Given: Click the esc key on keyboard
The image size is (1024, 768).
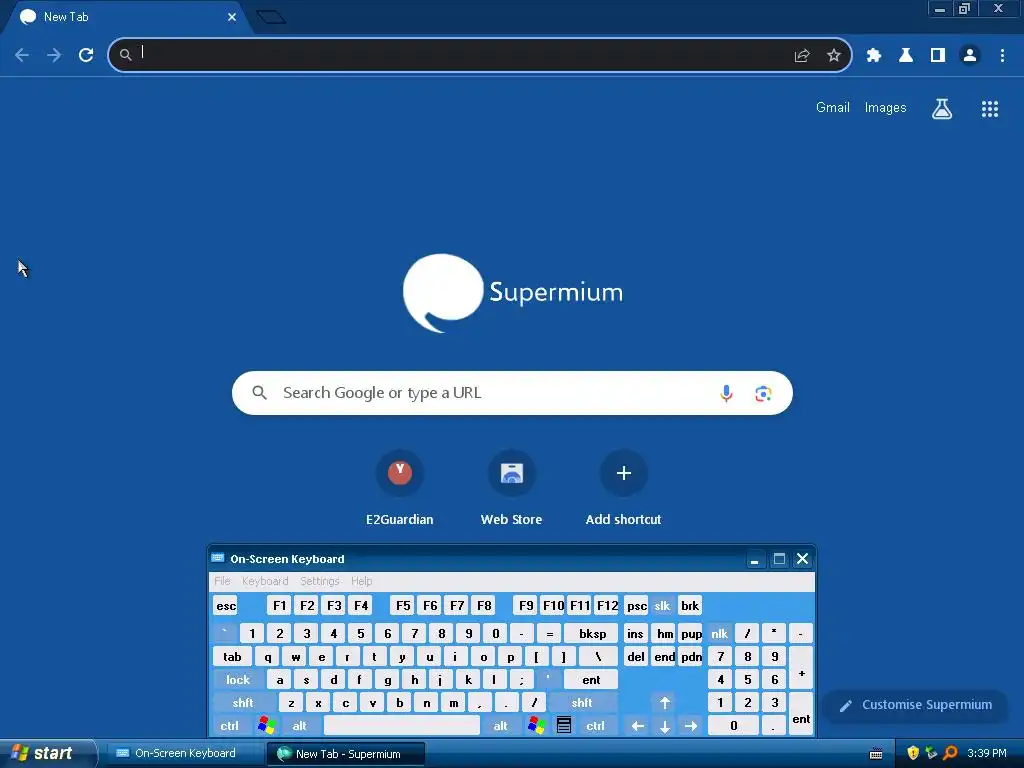Looking at the screenshot, I should click(x=226, y=605).
